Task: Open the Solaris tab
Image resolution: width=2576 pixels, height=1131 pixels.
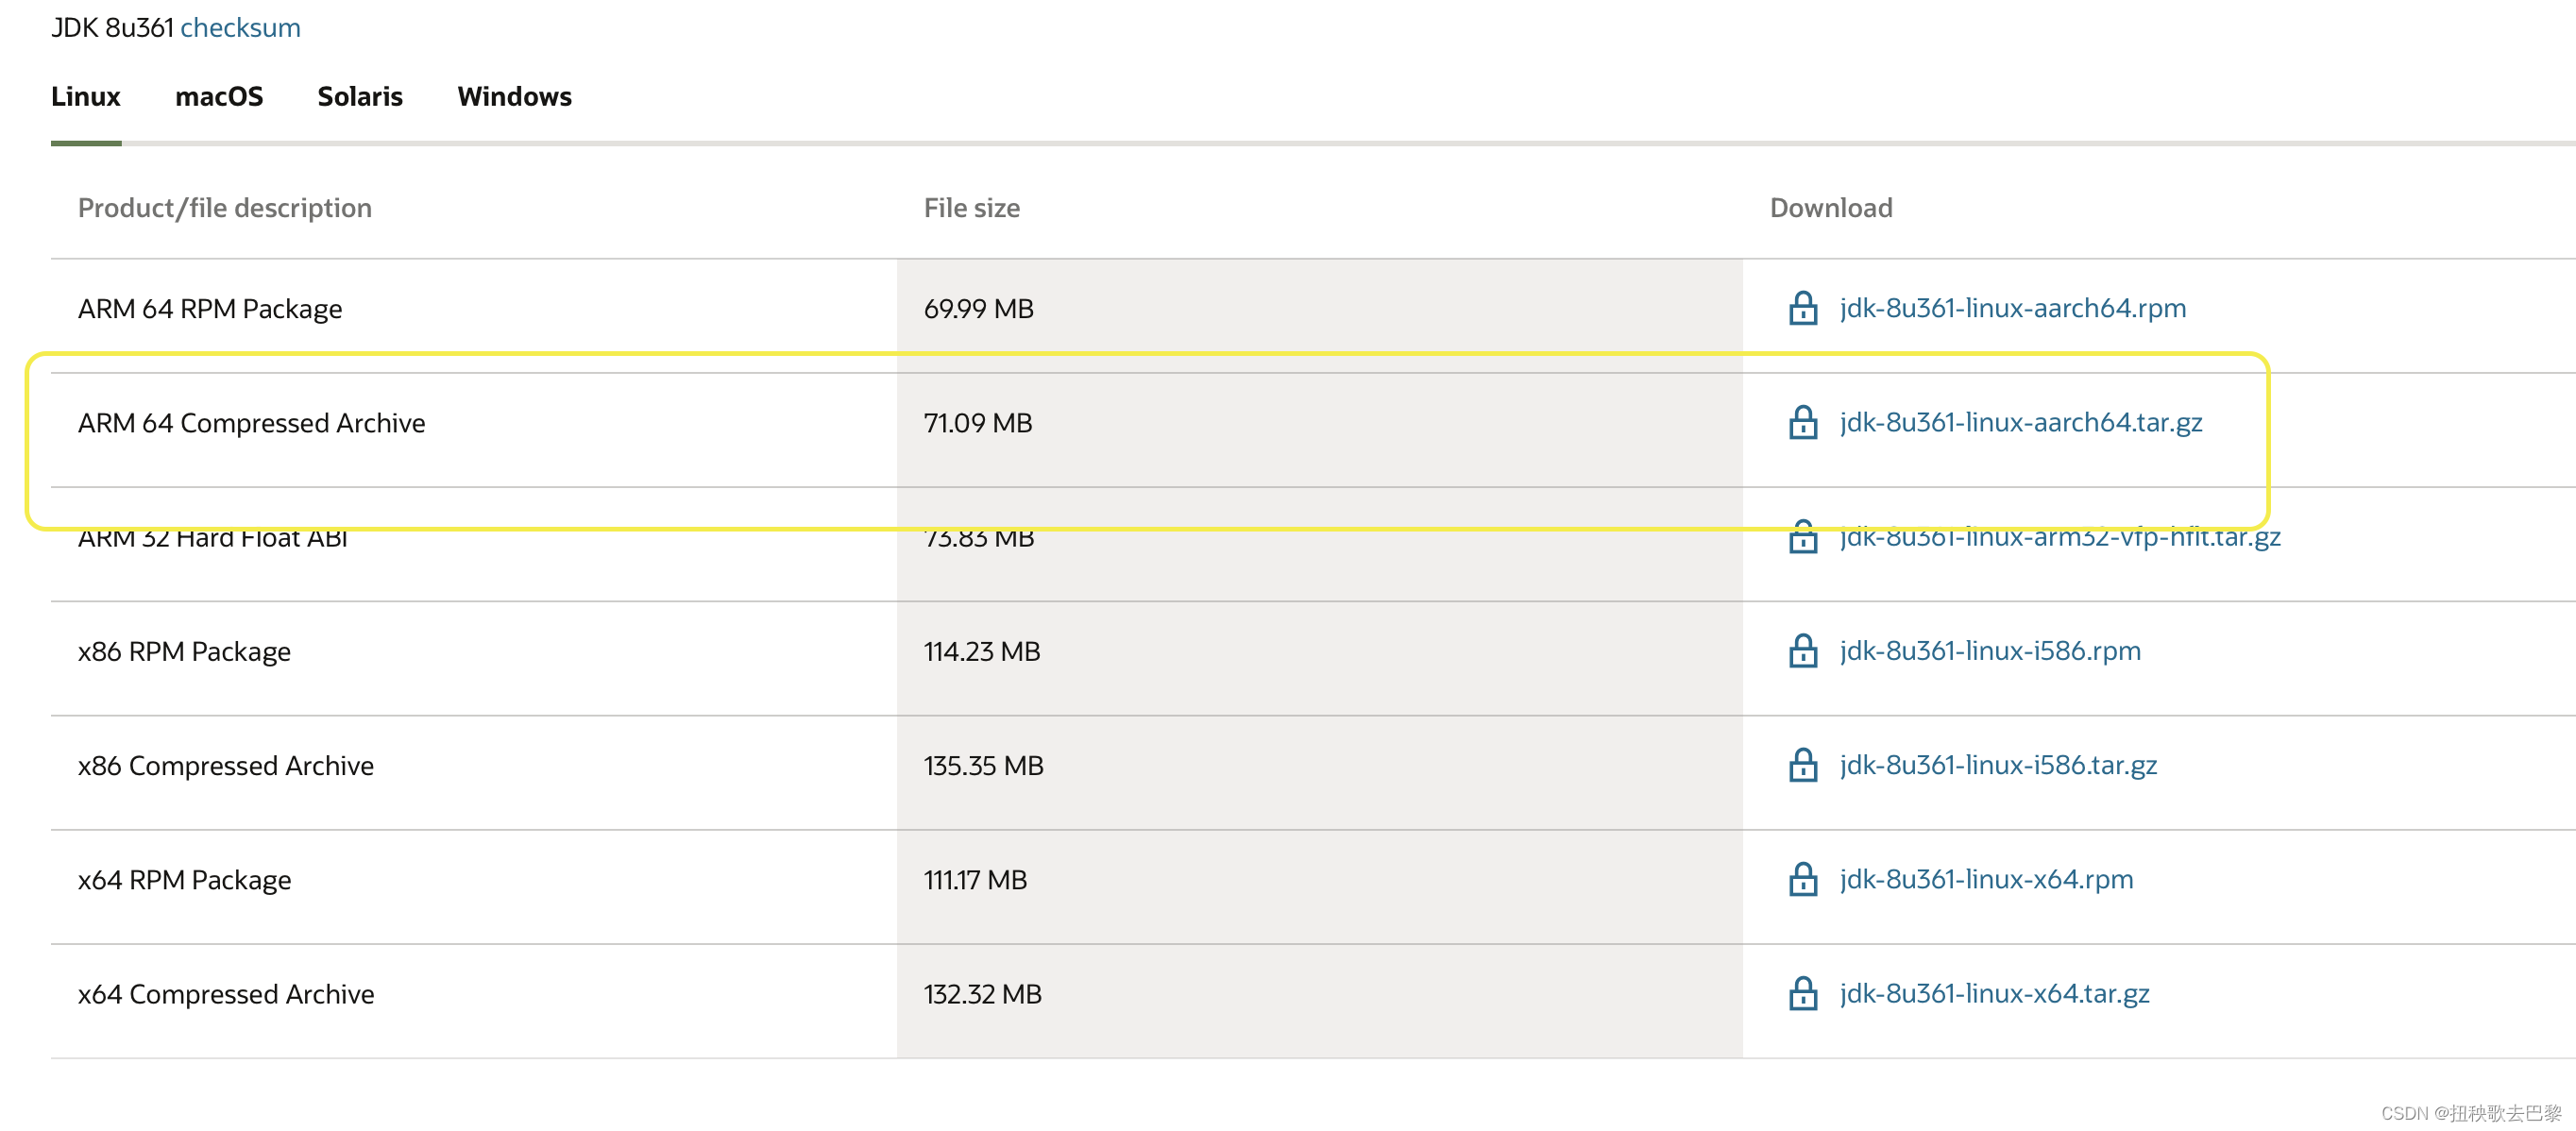Action: pos(359,97)
